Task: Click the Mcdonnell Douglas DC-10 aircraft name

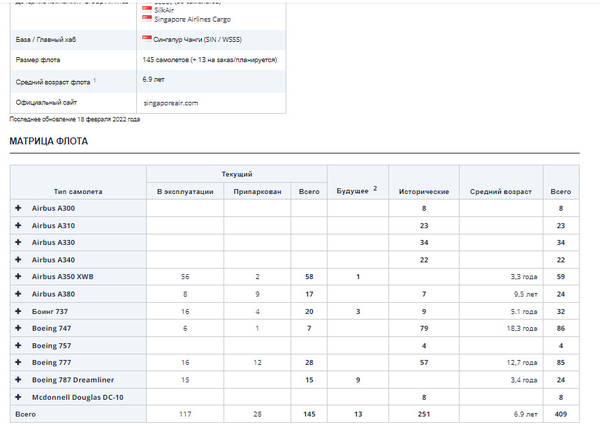Action: (x=78, y=397)
